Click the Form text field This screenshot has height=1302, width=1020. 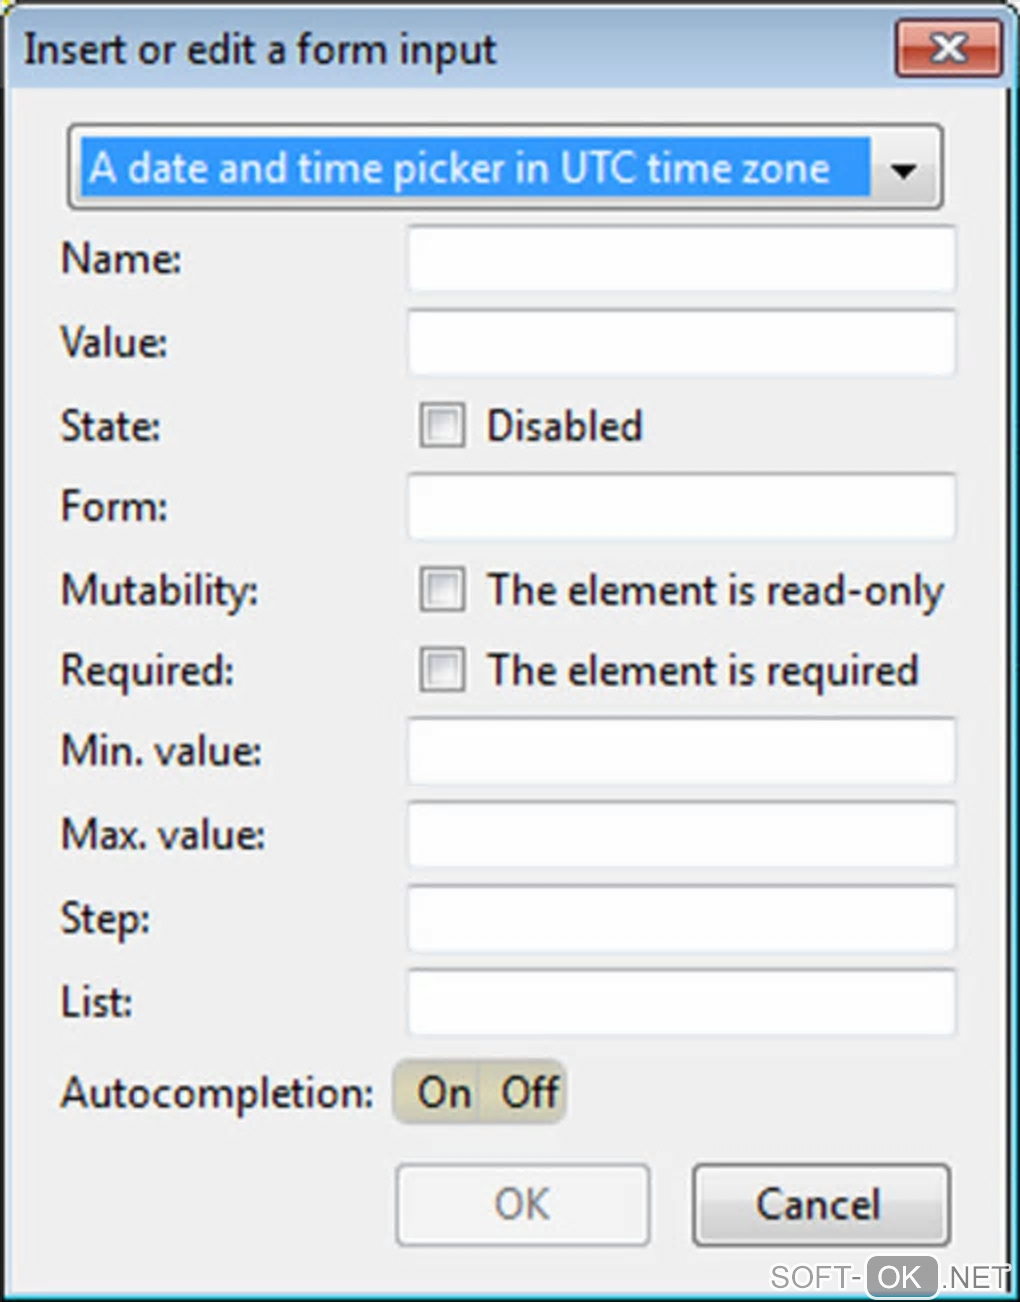(681, 507)
